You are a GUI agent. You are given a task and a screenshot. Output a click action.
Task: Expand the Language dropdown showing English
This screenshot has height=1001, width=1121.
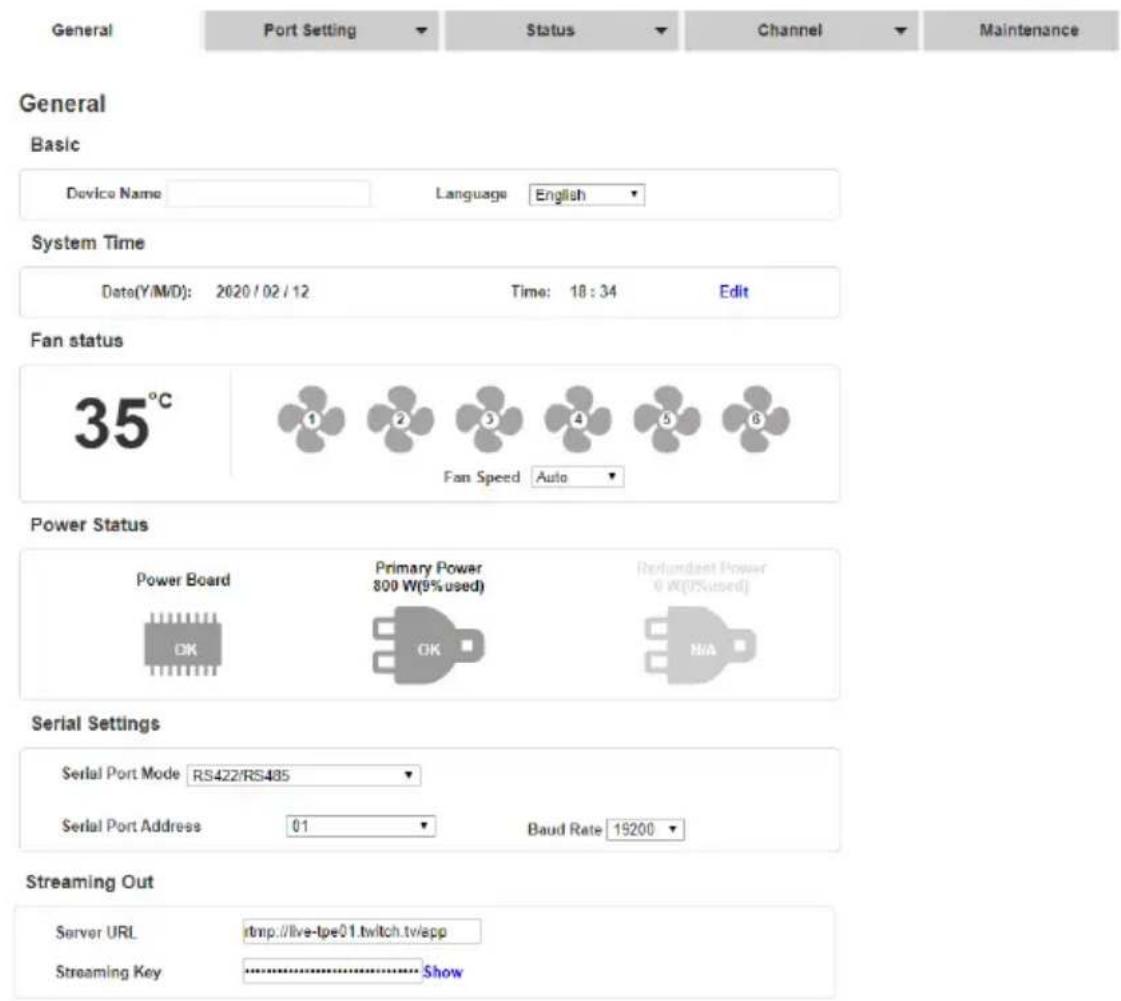click(587, 194)
